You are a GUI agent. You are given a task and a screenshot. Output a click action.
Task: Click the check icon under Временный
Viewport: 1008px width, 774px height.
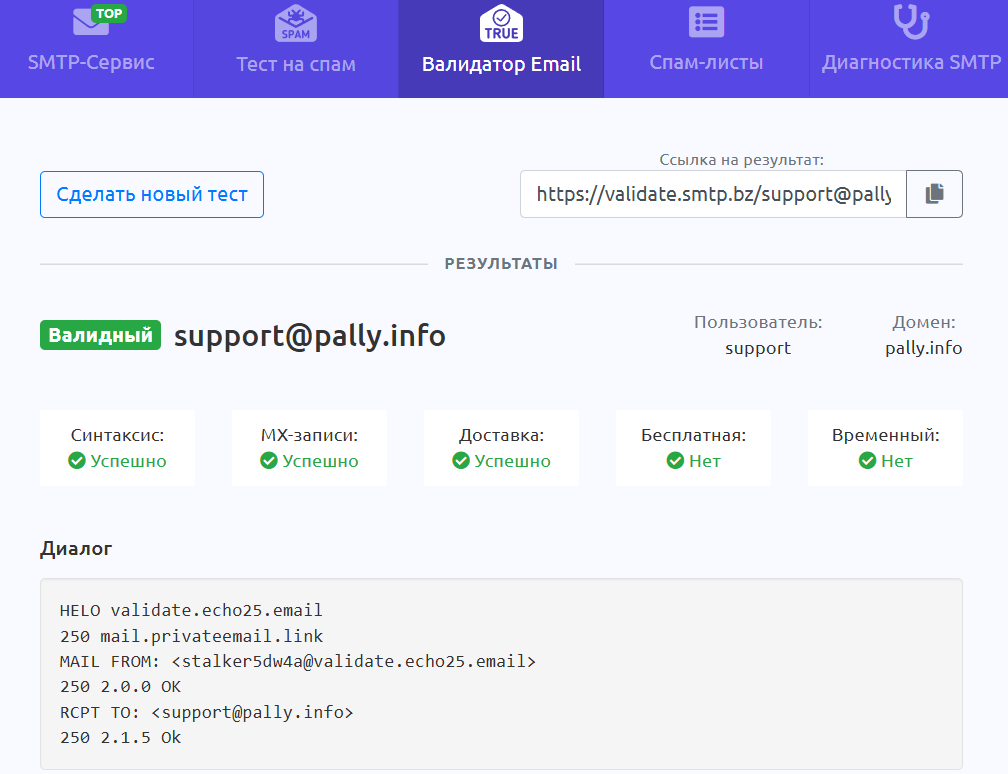click(x=867, y=461)
